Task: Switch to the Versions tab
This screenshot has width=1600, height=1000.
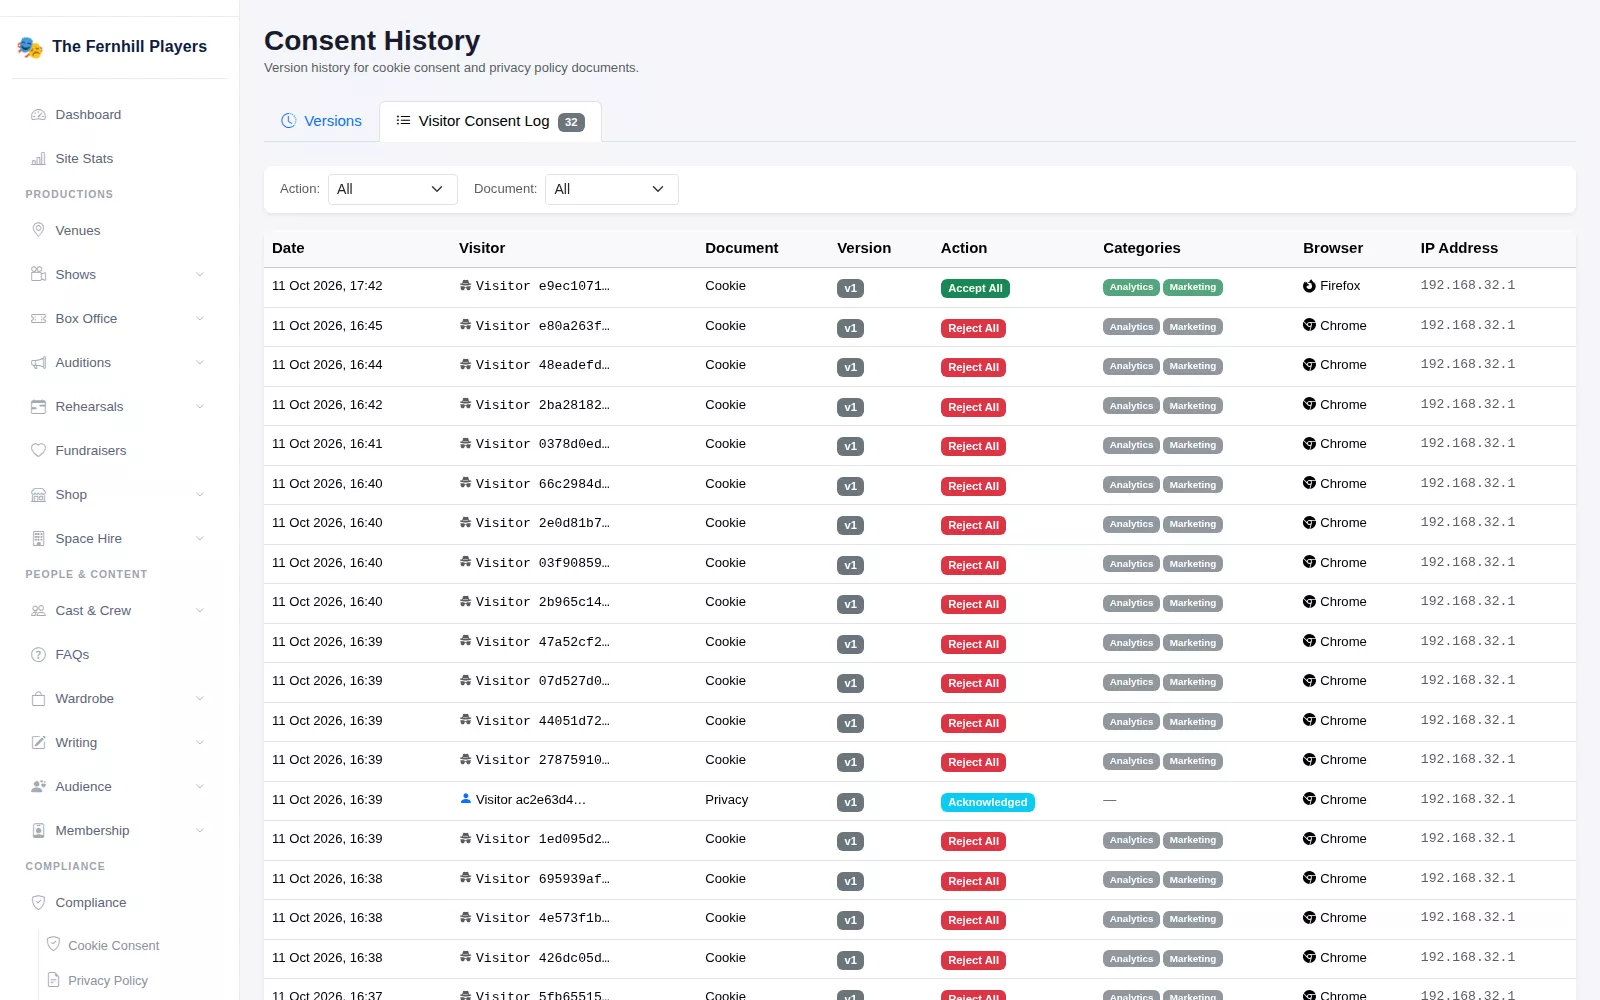Action: point(321,121)
